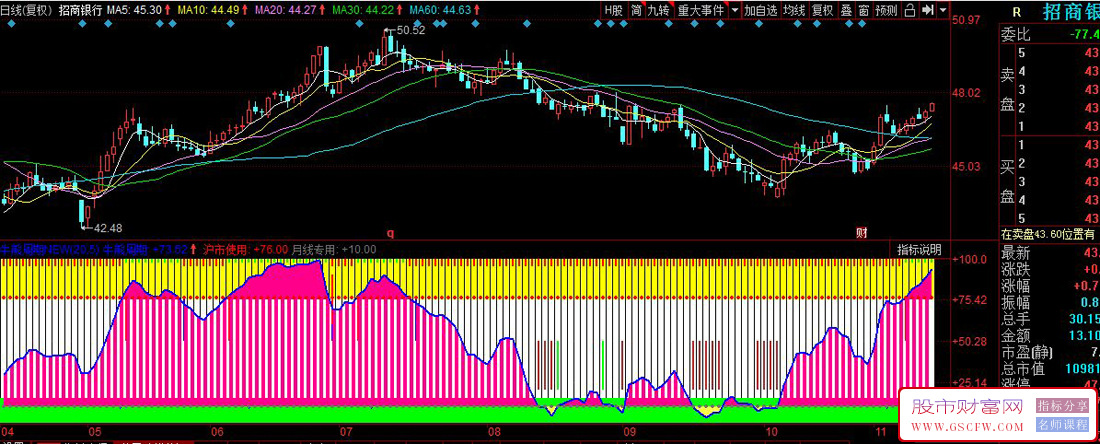
Task: Click the 日线(复权) period label
Action: (x=27, y=11)
